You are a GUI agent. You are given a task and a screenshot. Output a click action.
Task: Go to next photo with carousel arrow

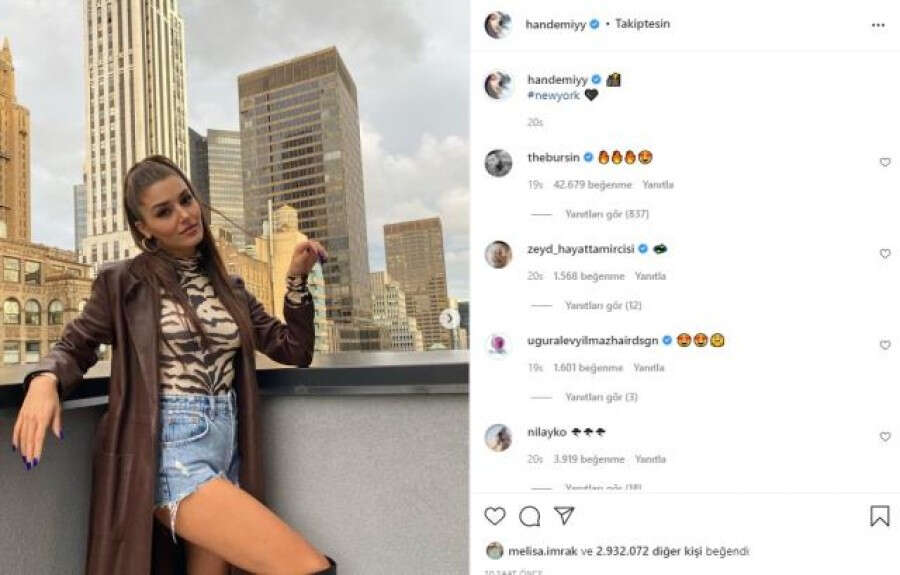(449, 318)
